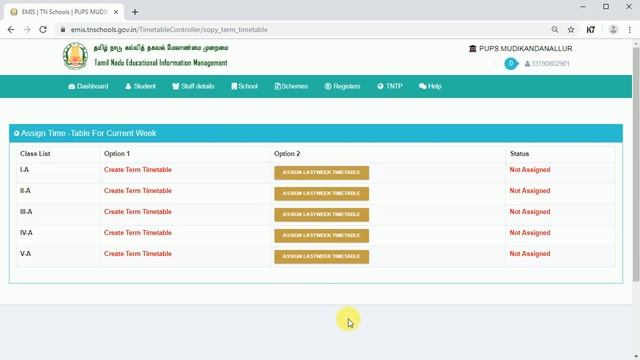640x360 pixels.
Task: Open the Schemes menu
Action: (x=291, y=86)
